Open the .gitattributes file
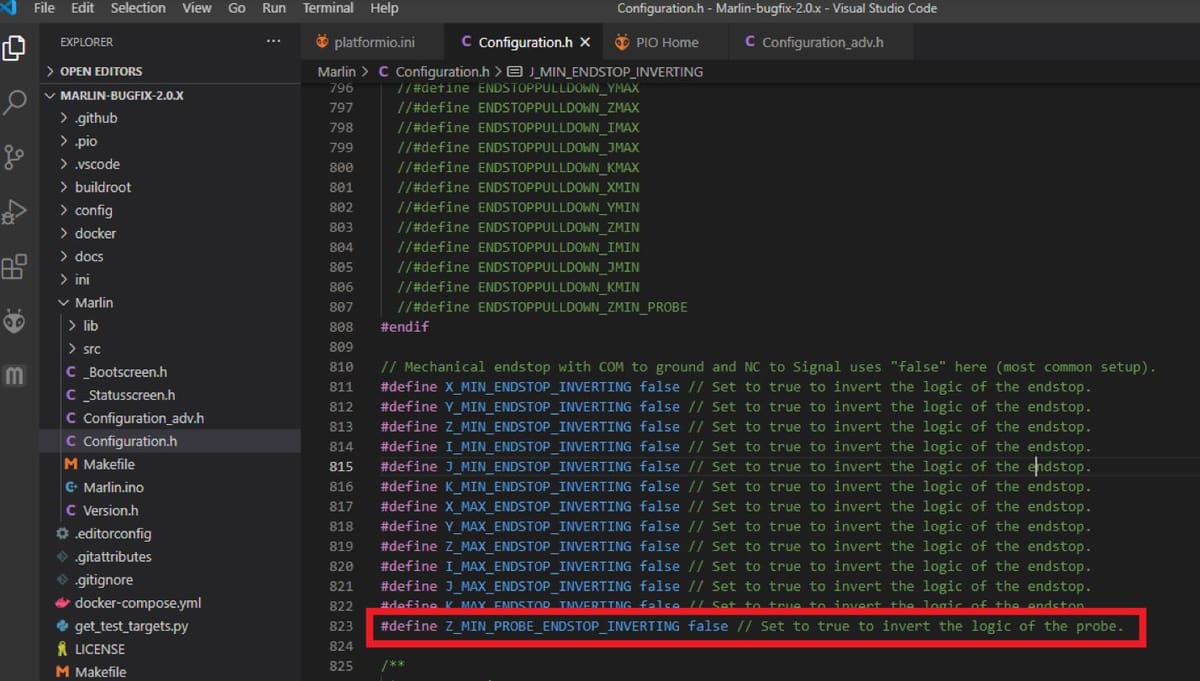The image size is (1200, 681). click(170, 556)
